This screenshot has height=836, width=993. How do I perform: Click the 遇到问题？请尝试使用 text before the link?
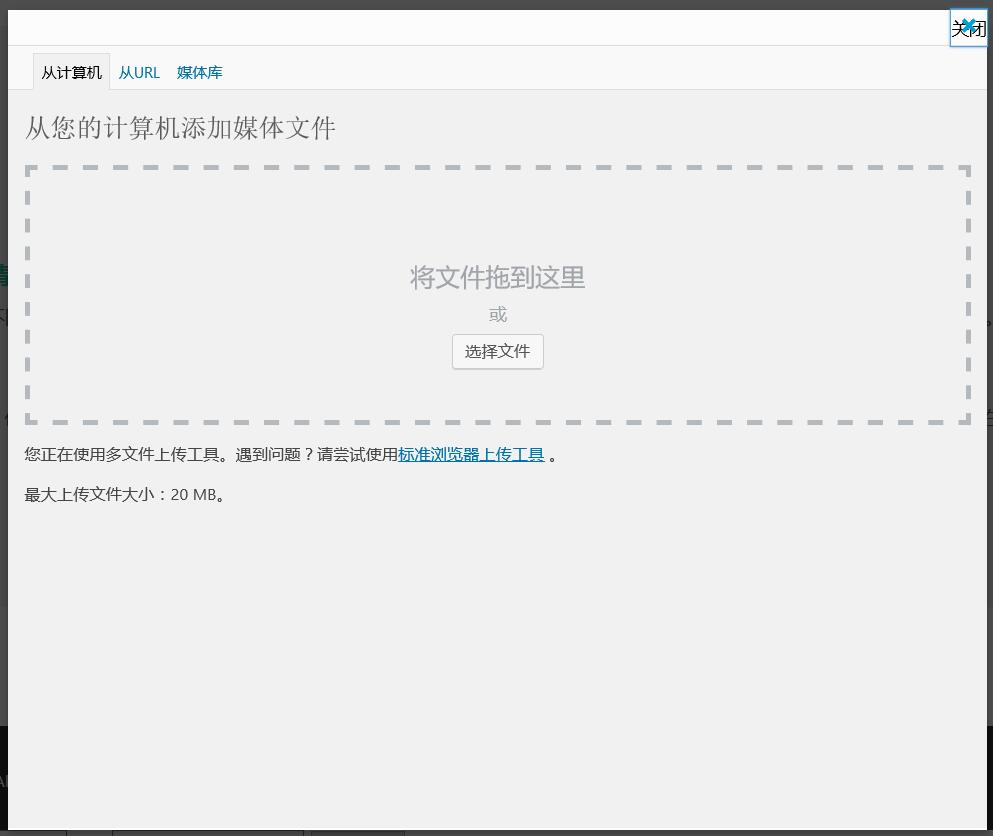point(316,455)
